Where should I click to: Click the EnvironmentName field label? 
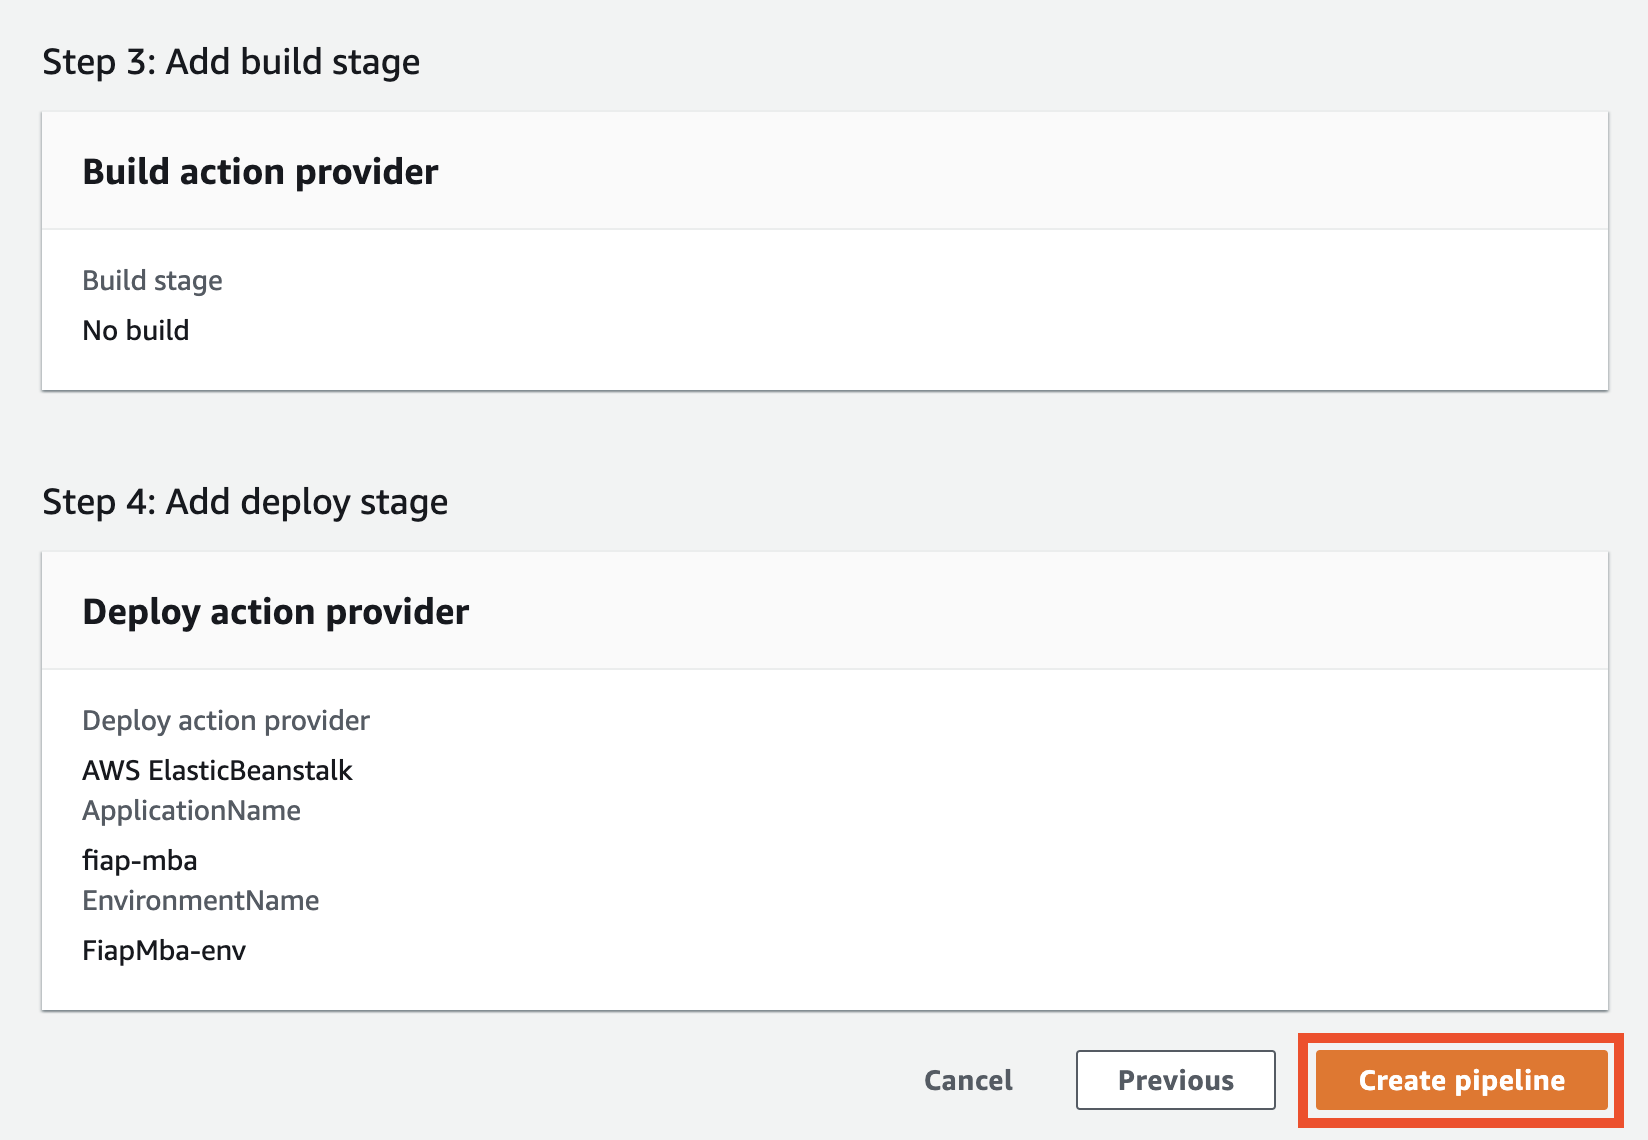(200, 901)
